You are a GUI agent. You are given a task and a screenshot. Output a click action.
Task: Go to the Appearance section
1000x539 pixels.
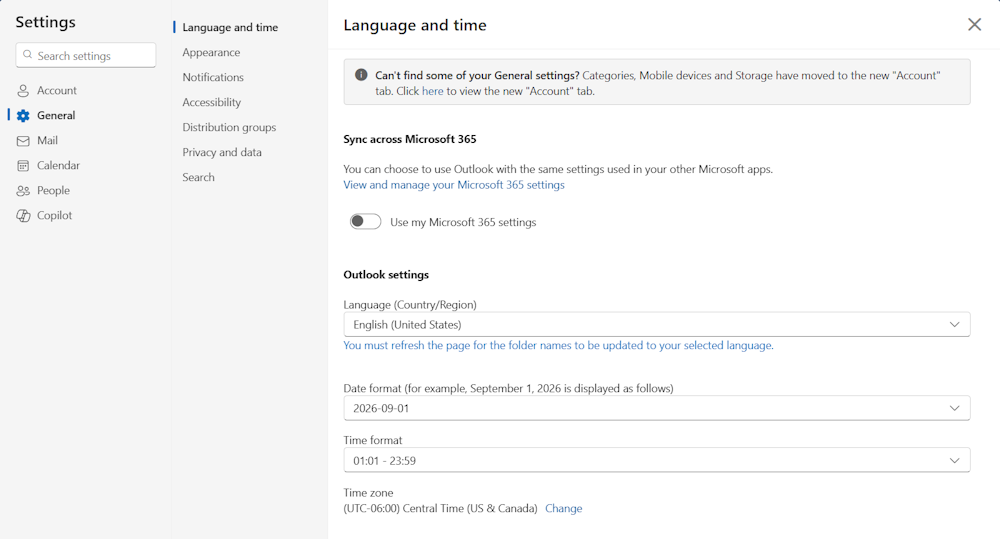click(x=211, y=52)
